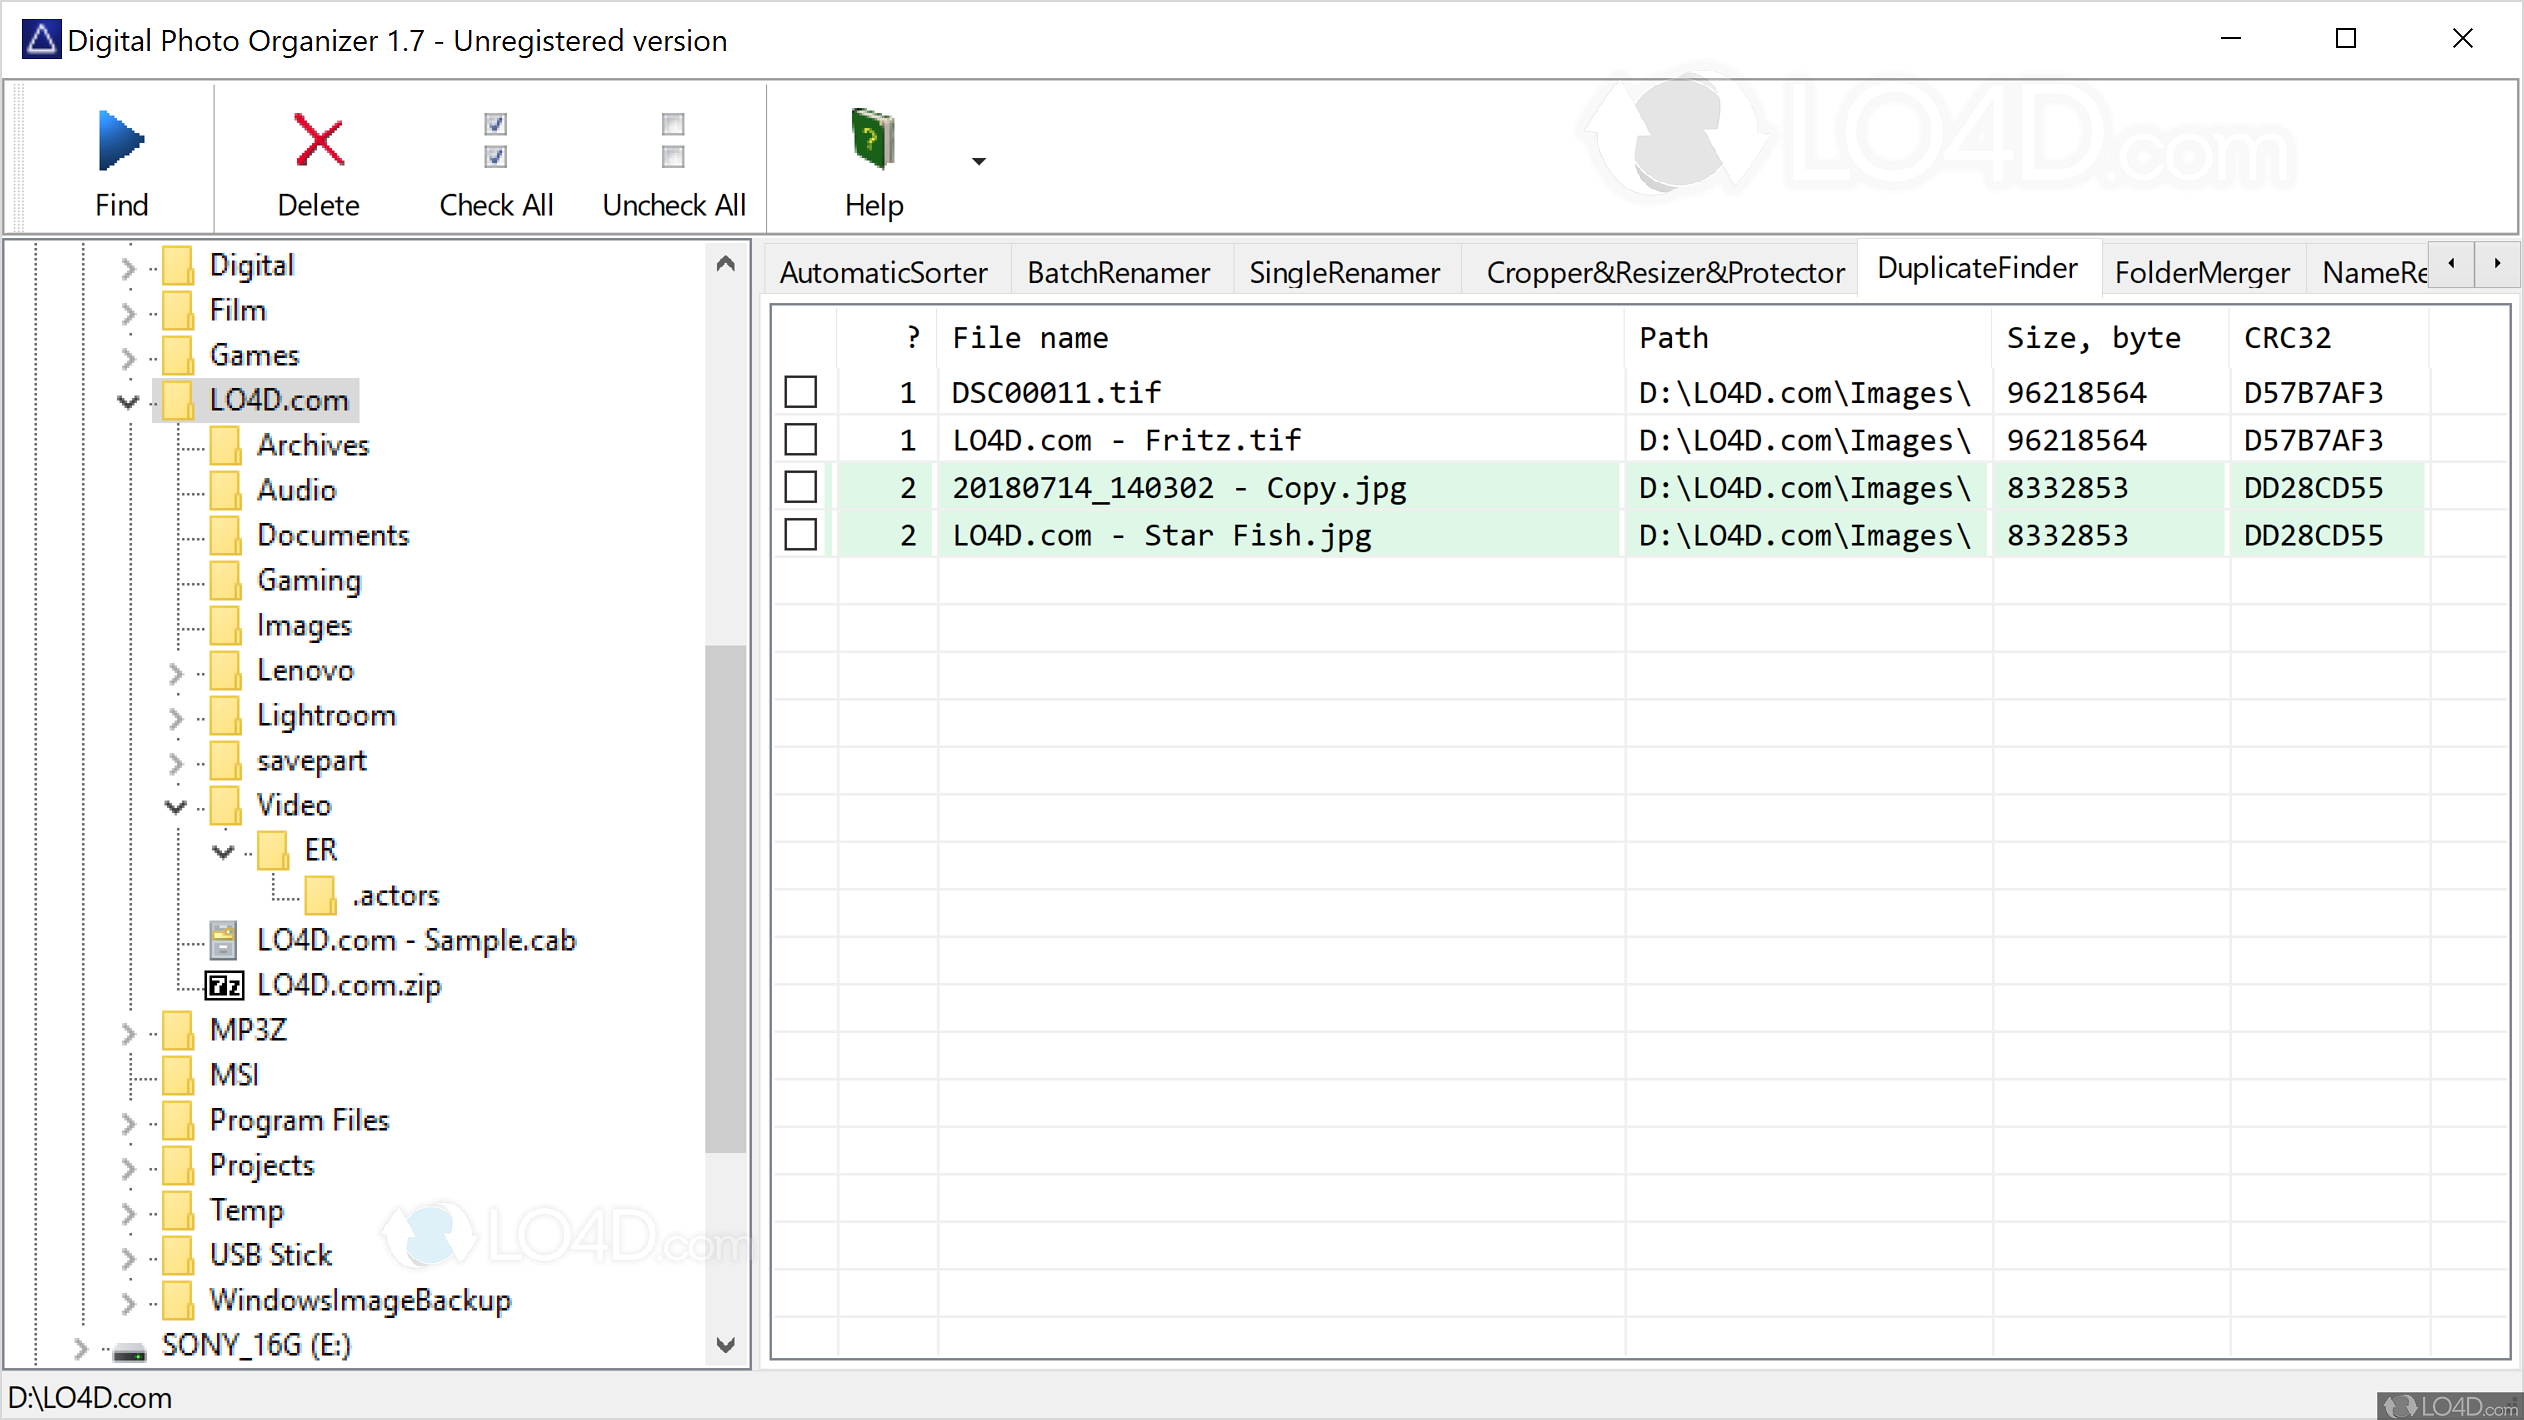Image resolution: width=2524 pixels, height=1420 pixels.
Task: Check the box next to DSC00011.tif
Action: [x=801, y=391]
